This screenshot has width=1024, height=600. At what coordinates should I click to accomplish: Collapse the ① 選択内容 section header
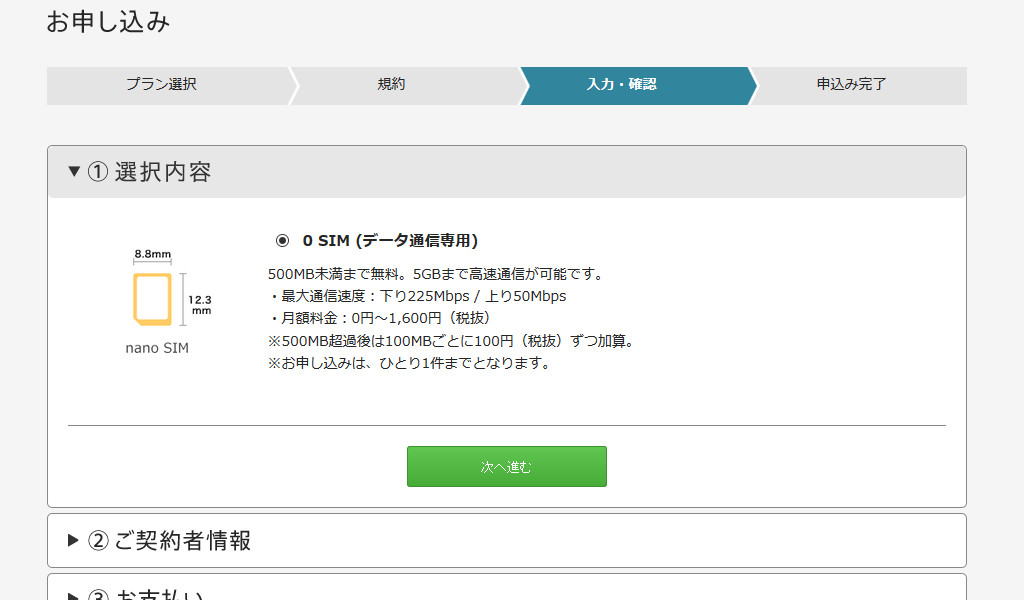click(x=507, y=172)
